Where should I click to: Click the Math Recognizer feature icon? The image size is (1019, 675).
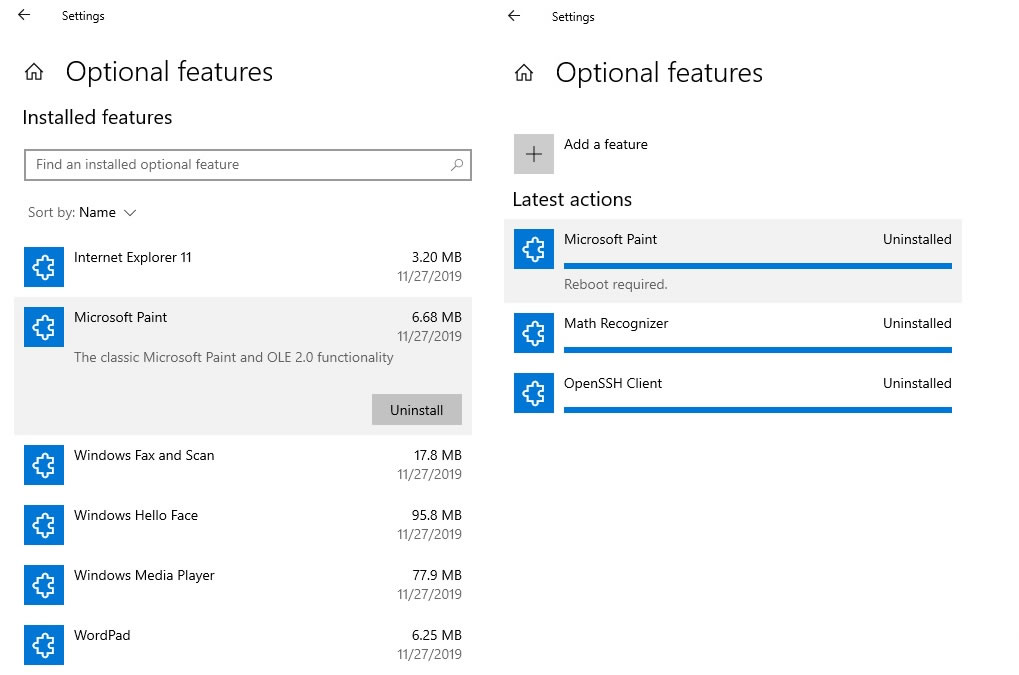tap(534, 333)
